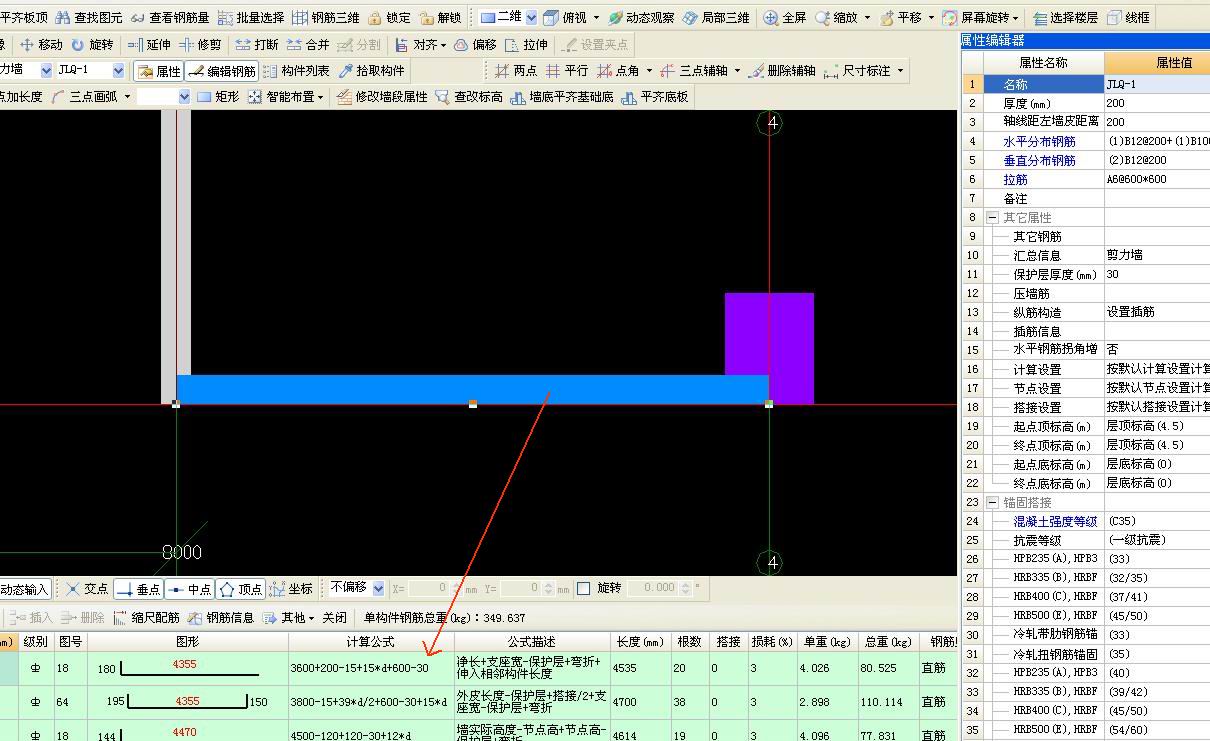Open the 不偏移 offset mode dropdown

pos(378,589)
